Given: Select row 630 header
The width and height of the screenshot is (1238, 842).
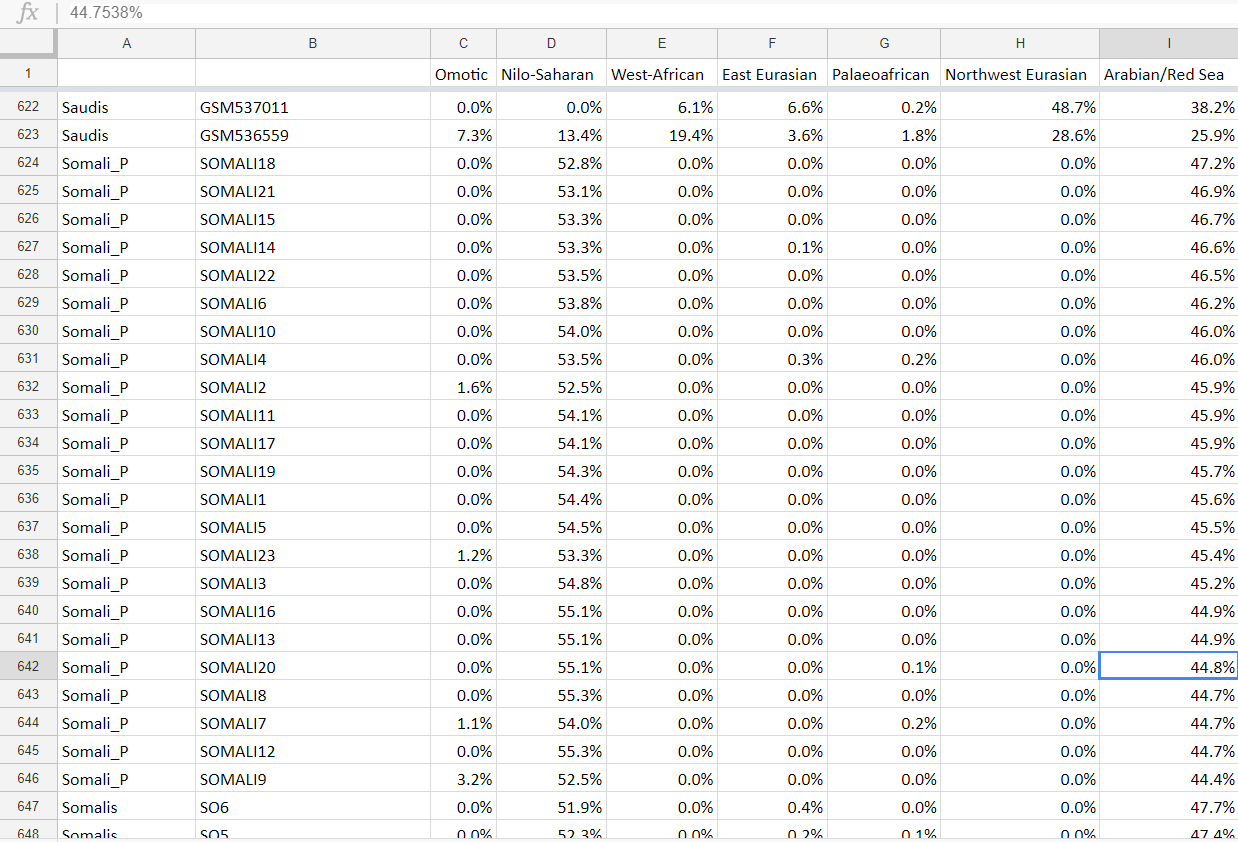Looking at the screenshot, I should (28, 331).
